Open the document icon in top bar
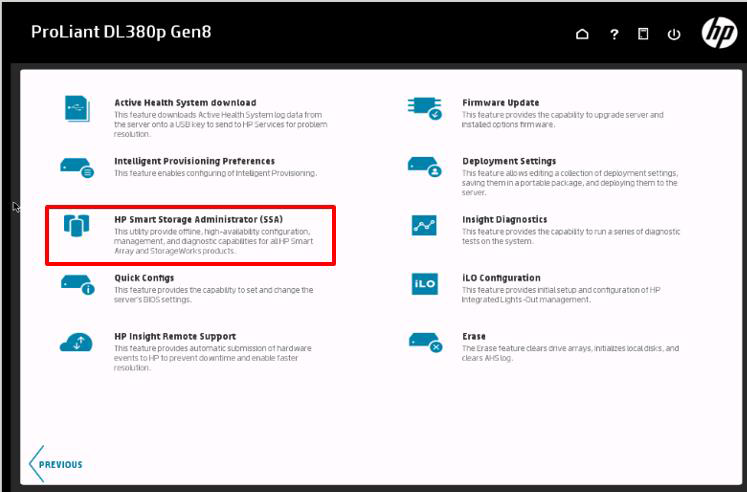Image resolution: width=747 pixels, height=492 pixels. [644, 34]
